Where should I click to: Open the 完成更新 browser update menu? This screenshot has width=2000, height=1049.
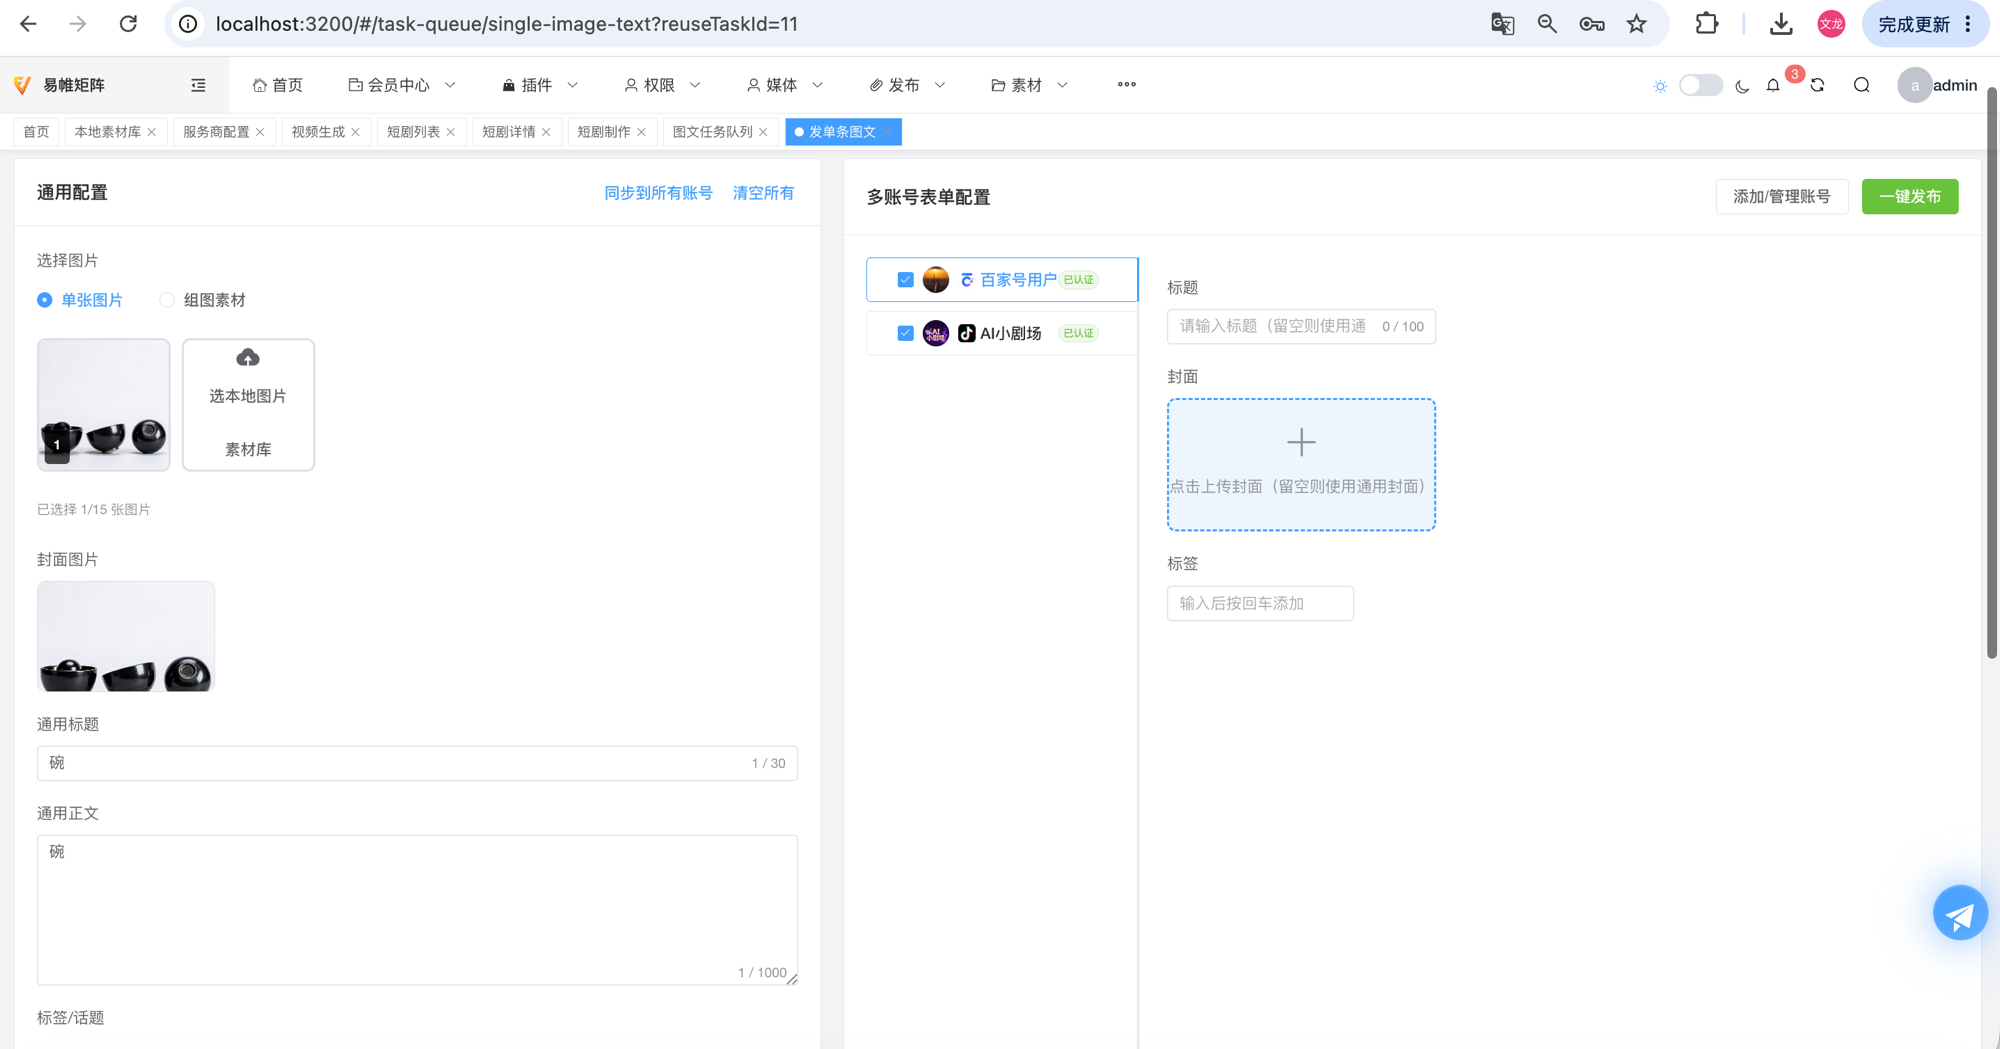(x=1925, y=24)
